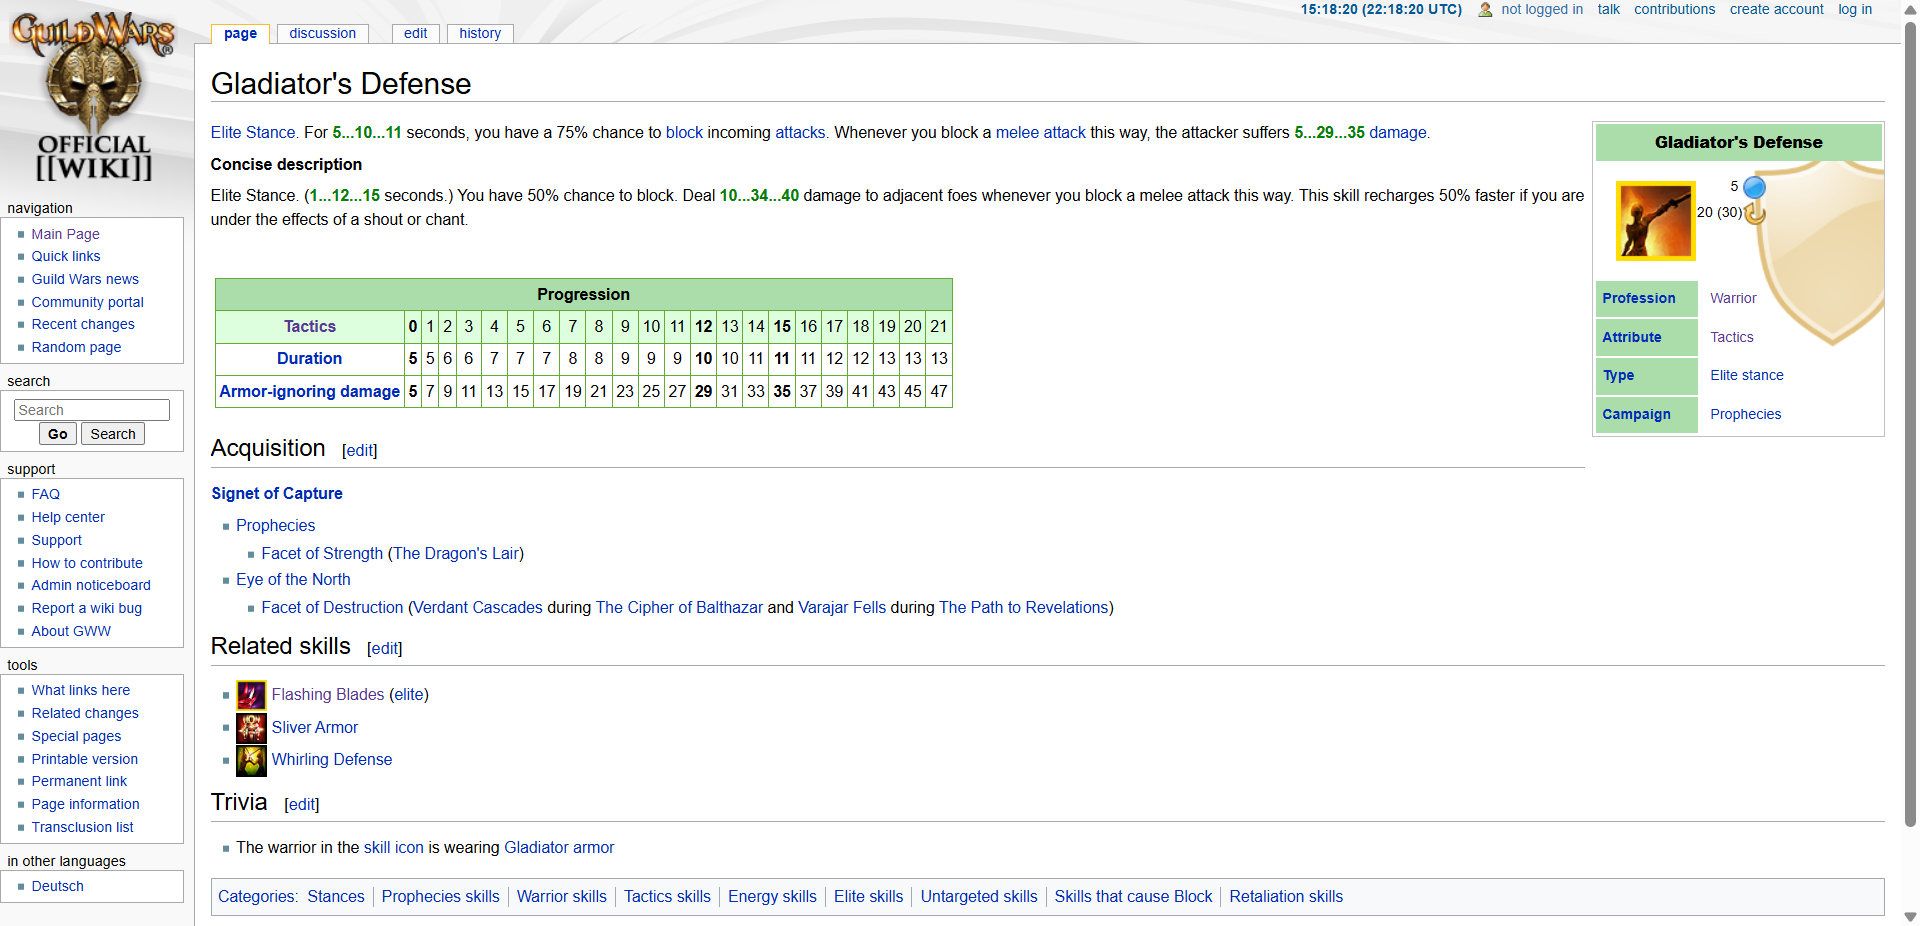
Task: Open the Skills that cause Block category
Action: [x=1133, y=896]
